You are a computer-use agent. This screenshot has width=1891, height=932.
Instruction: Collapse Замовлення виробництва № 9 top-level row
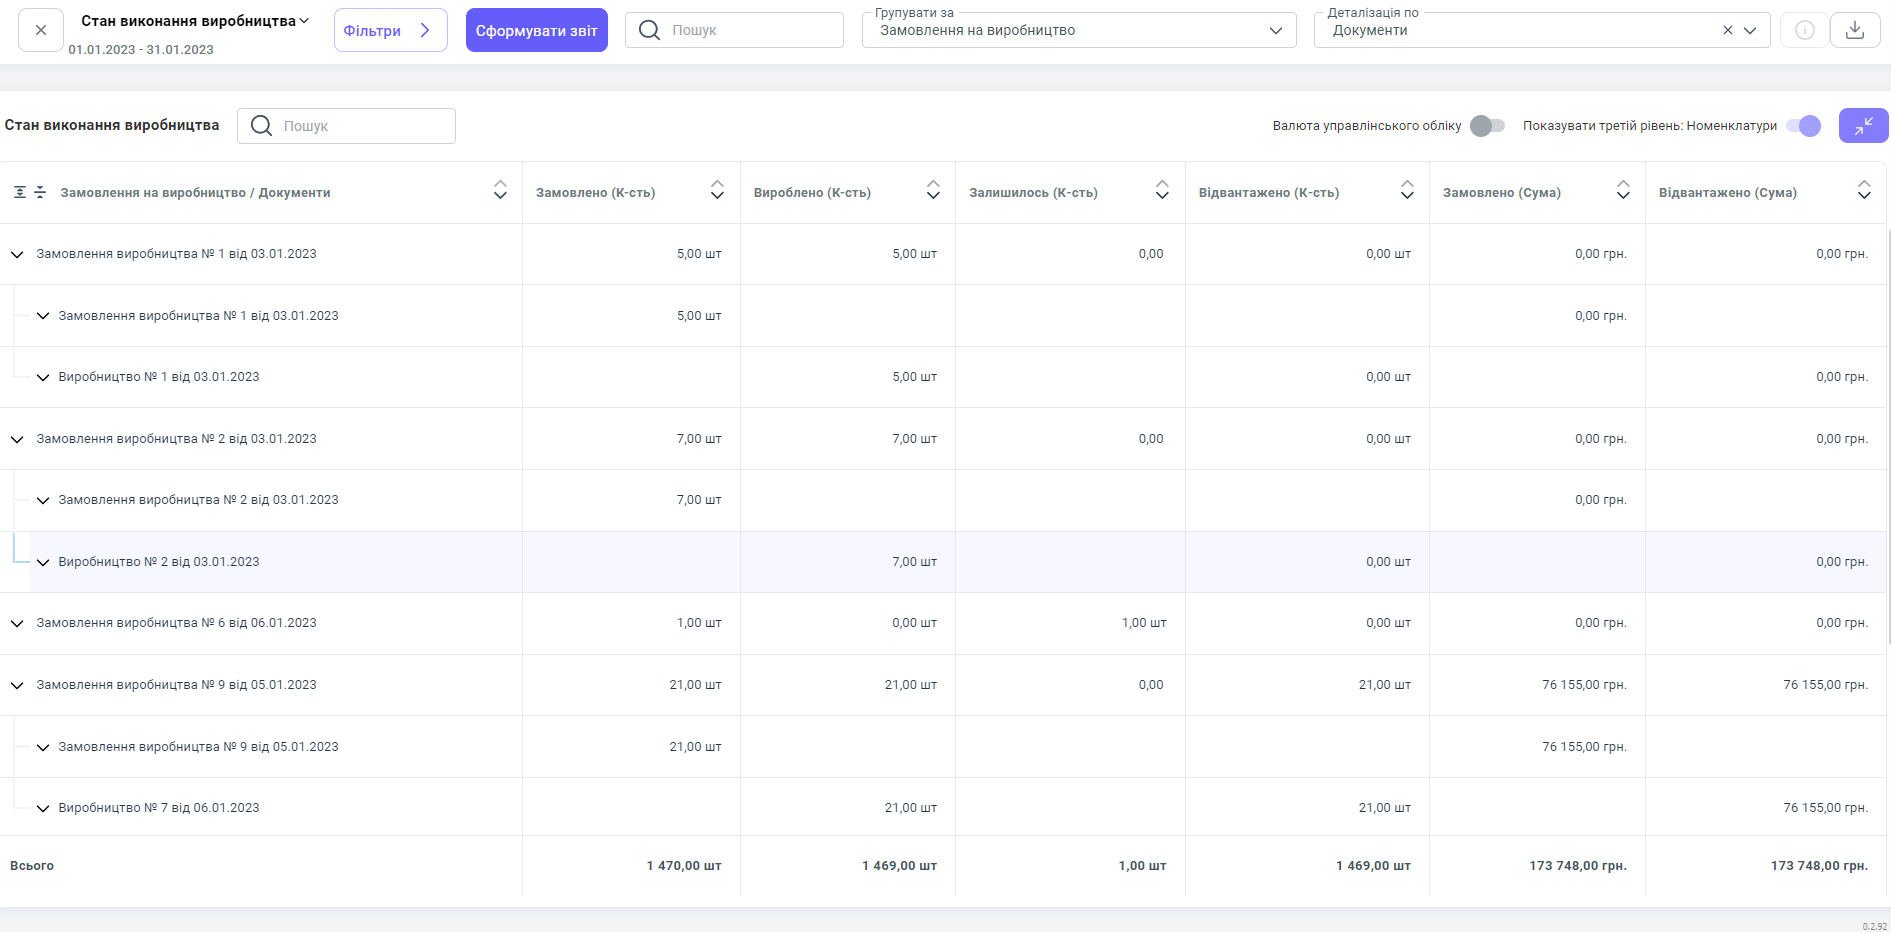[x=17, y=685]
